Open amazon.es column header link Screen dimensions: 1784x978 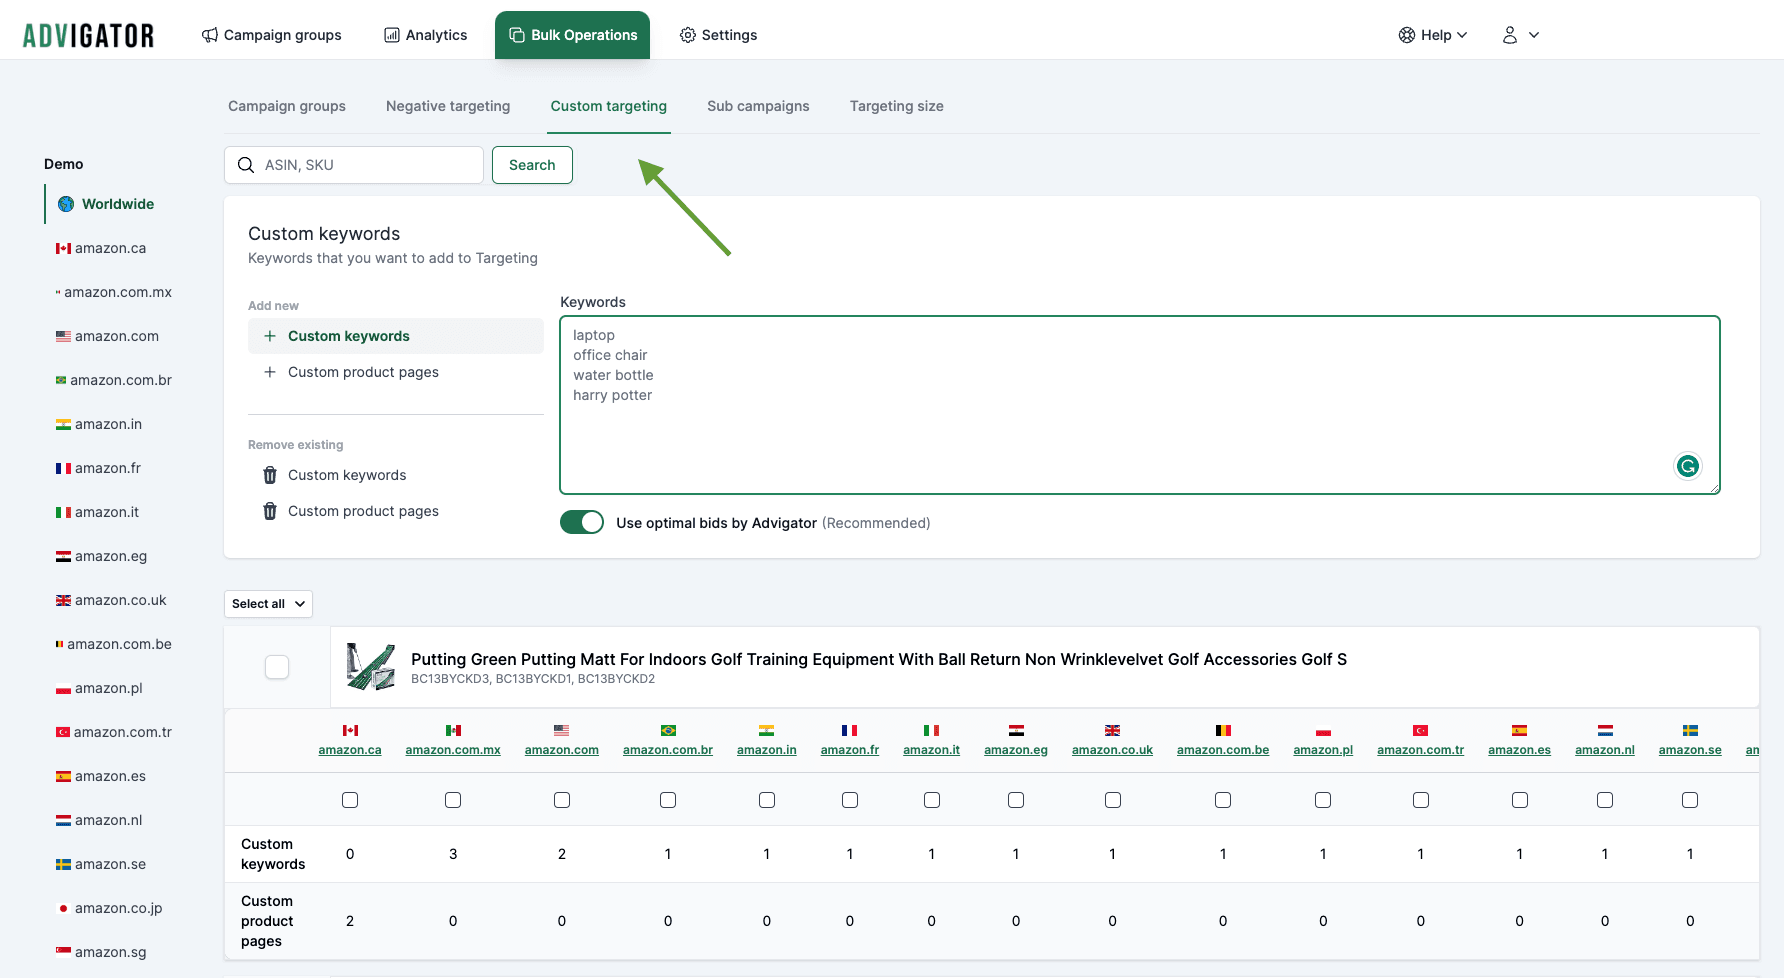(x=1519, y=750)
